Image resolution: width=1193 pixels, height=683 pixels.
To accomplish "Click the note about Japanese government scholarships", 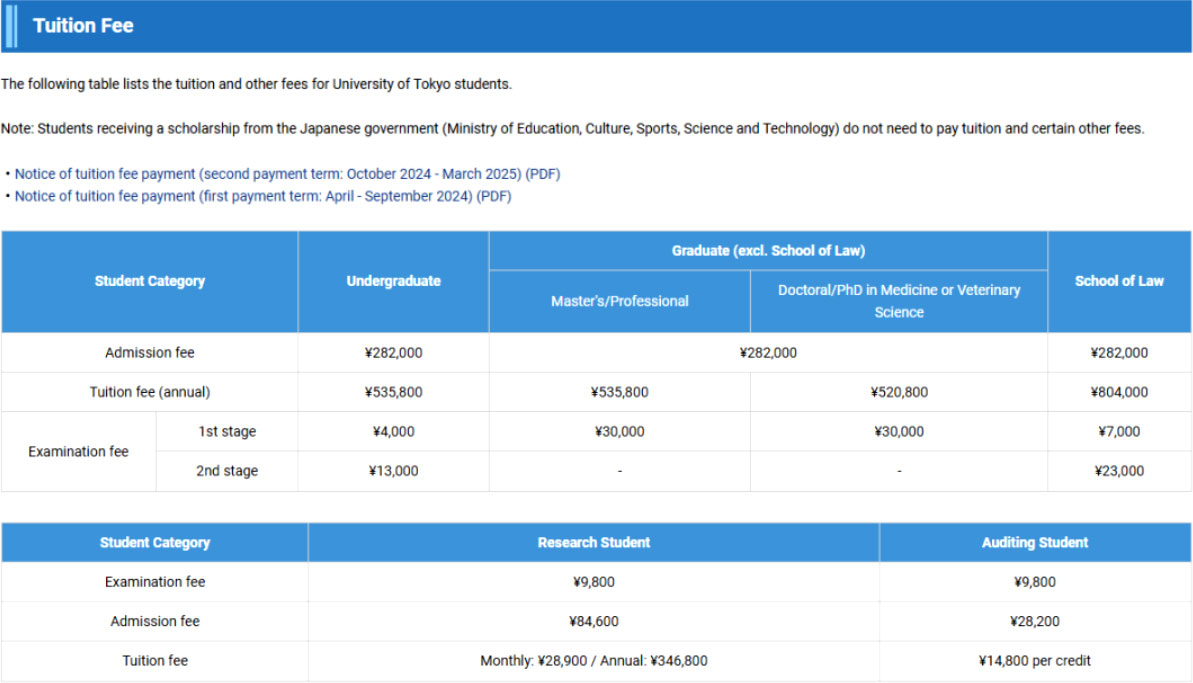I will click(x=572, y=129).
